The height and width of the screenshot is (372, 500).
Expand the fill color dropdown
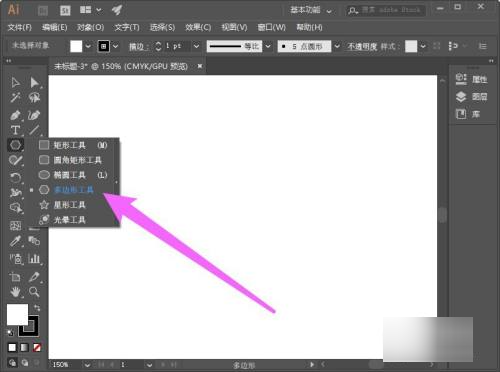coord(88,46)
